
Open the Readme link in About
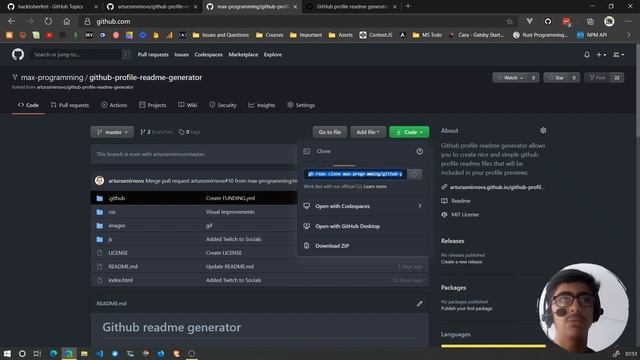click(x=461, y=201)
